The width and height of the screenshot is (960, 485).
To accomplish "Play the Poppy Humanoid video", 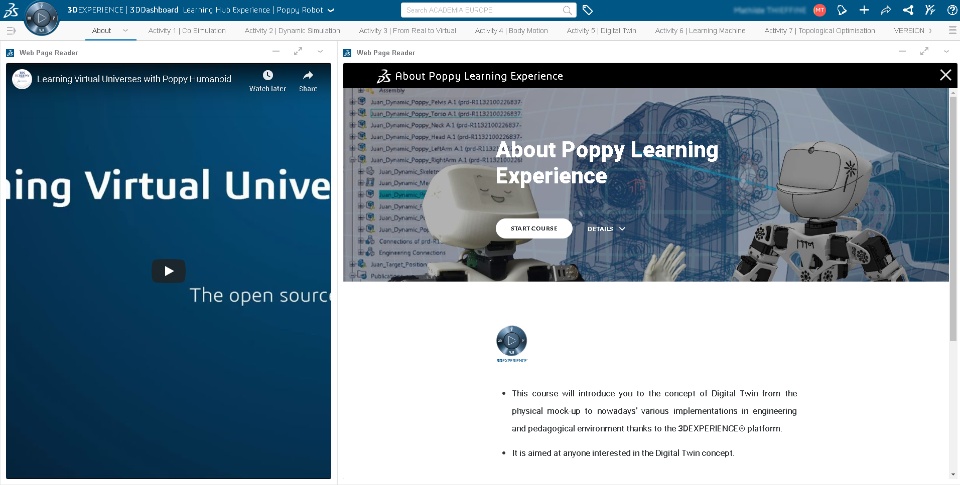I will [168, 271].
